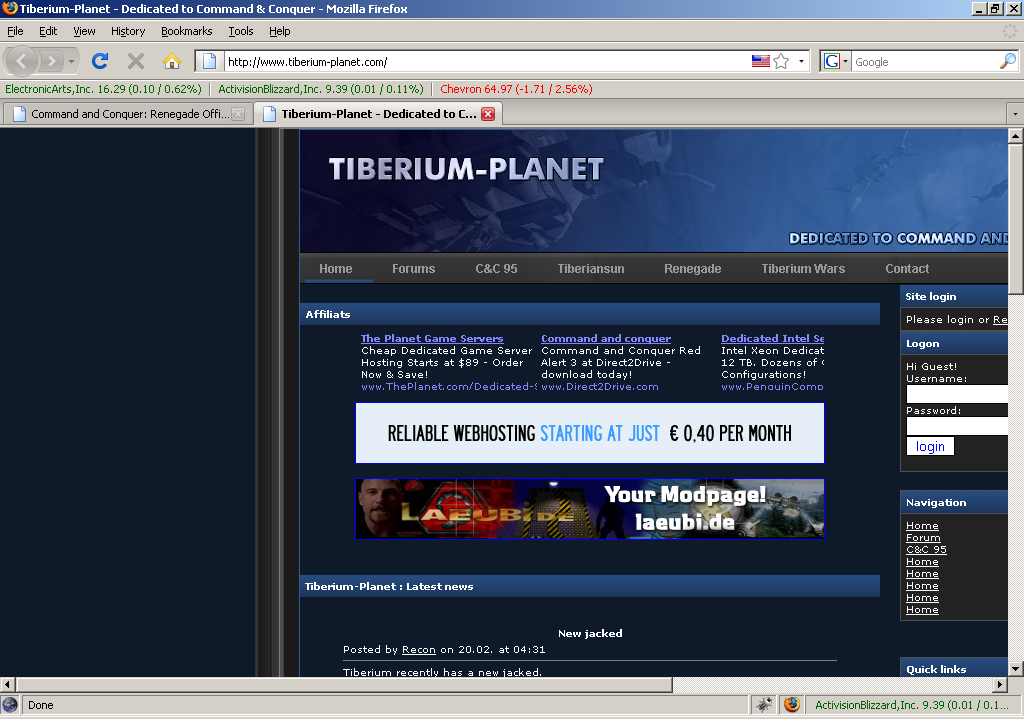The width and height of the screenshot is (1024, 719).
Task: Click The Planet Game Servers ad link
Action: 432,339
